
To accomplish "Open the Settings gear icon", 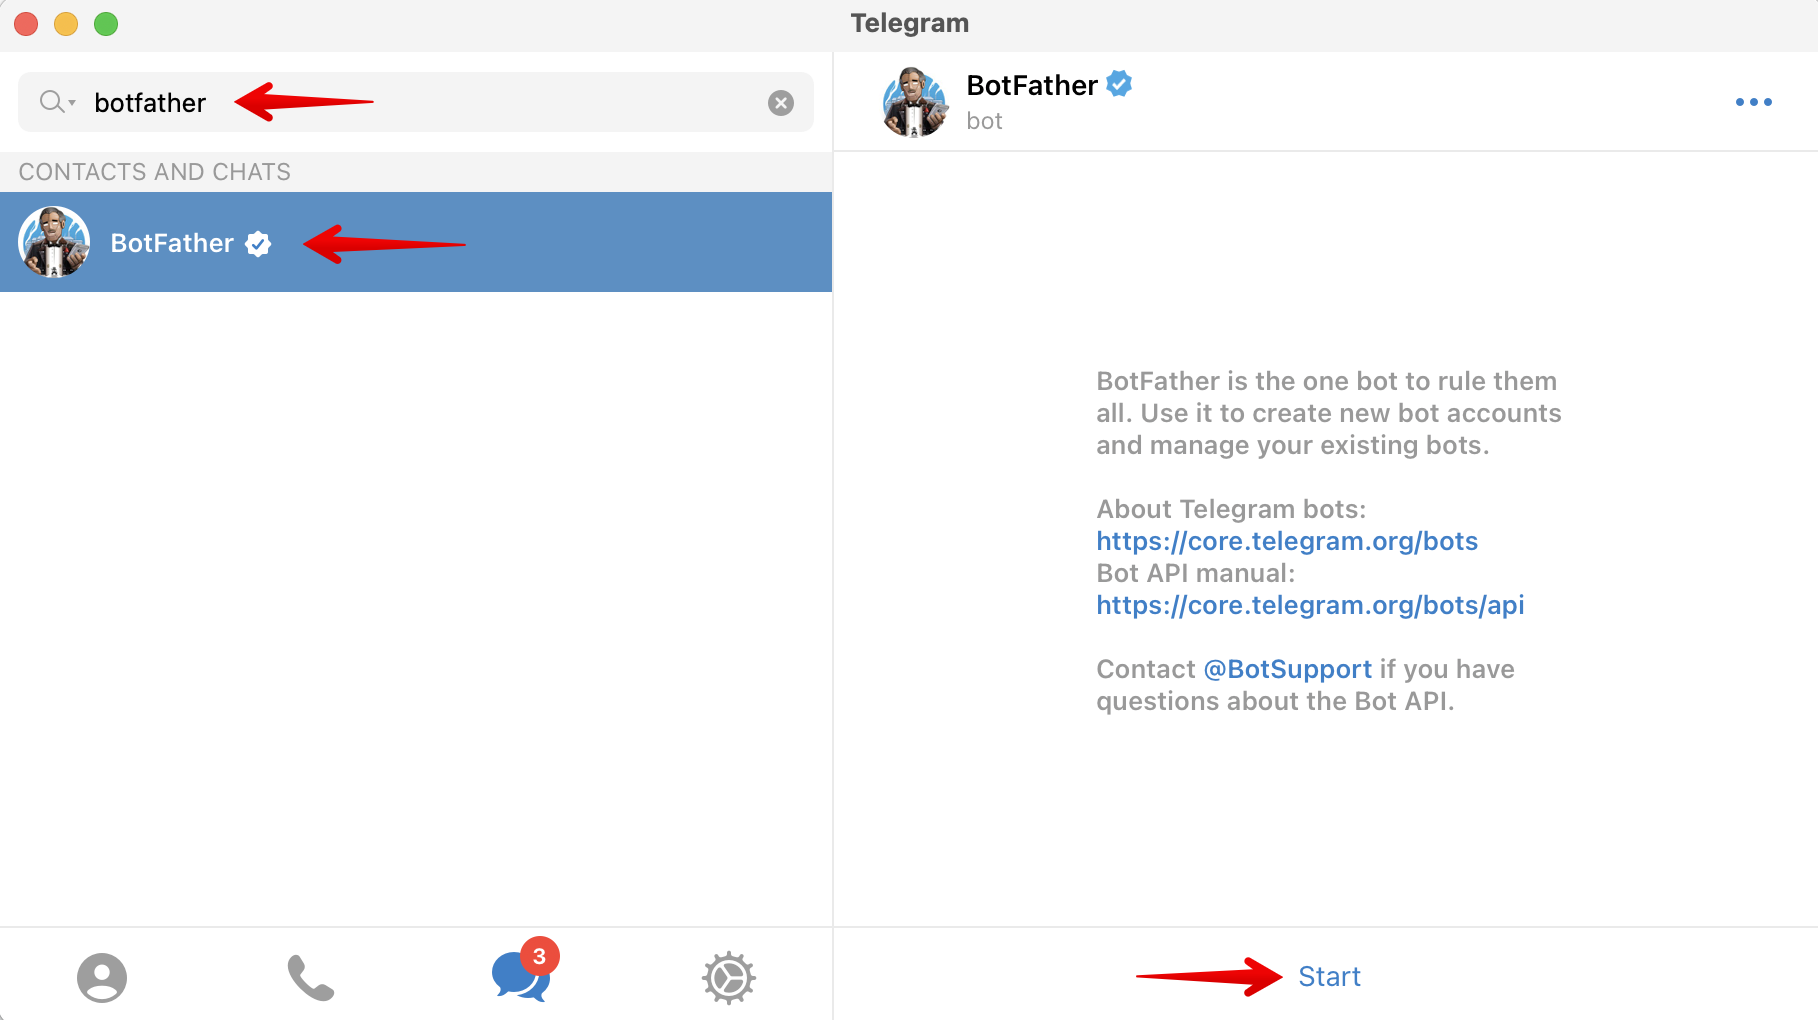I will tap(729, 977).
